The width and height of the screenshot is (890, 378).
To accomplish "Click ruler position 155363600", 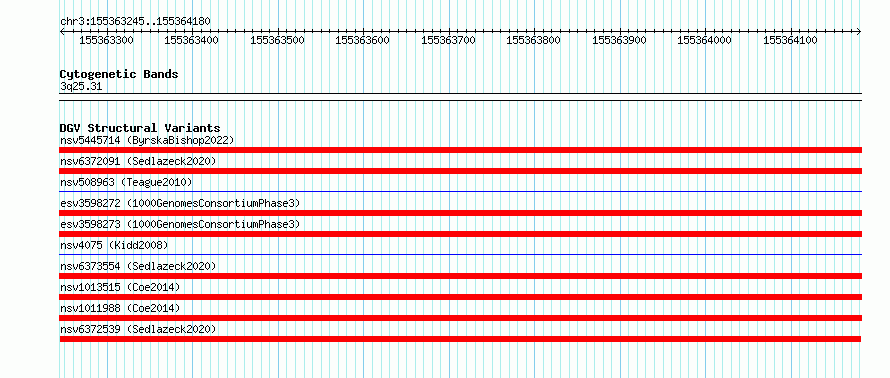I will (363, 40).
